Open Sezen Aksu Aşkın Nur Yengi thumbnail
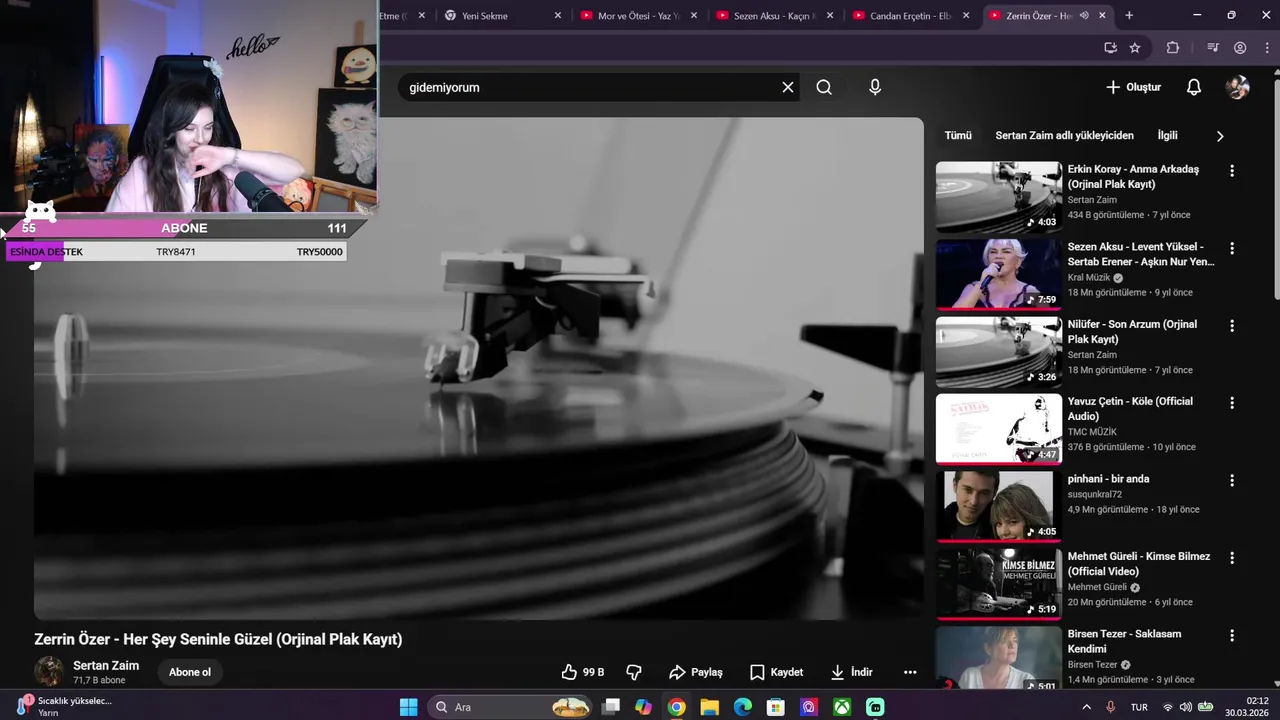The width and height of the screenshot is (1280, 720). [998, 274]
